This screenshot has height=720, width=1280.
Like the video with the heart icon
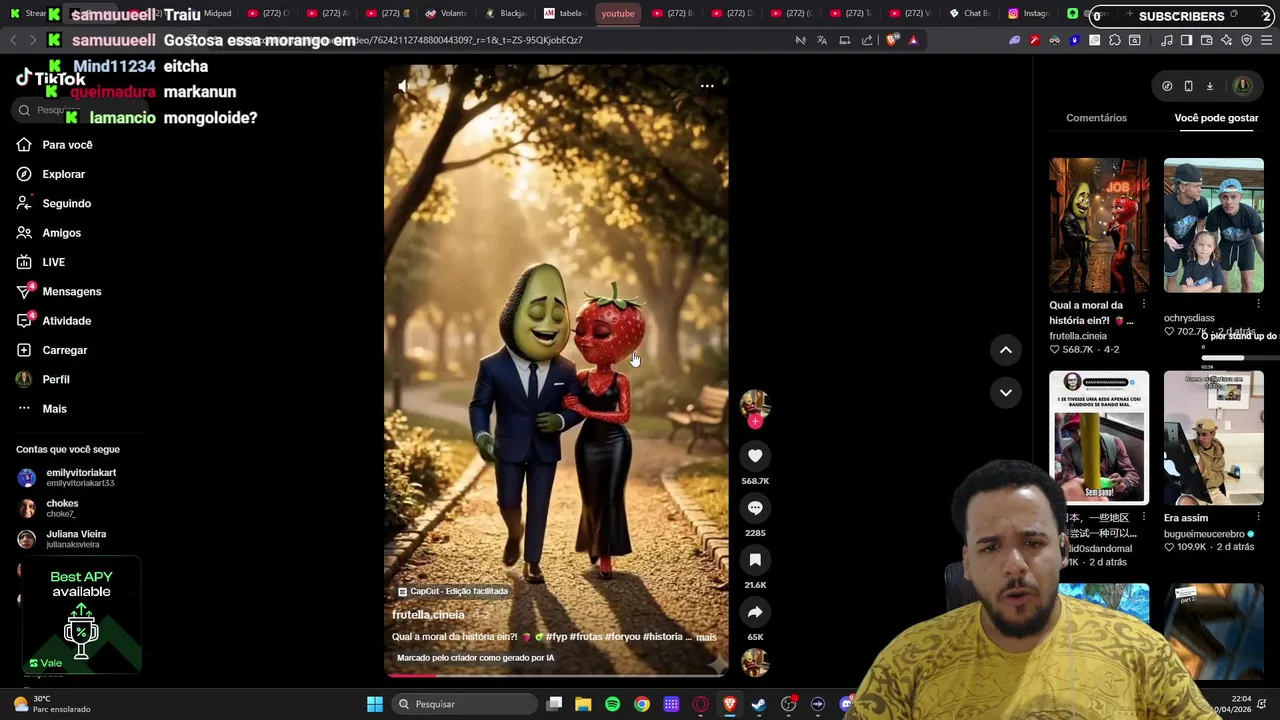[755, 456]
